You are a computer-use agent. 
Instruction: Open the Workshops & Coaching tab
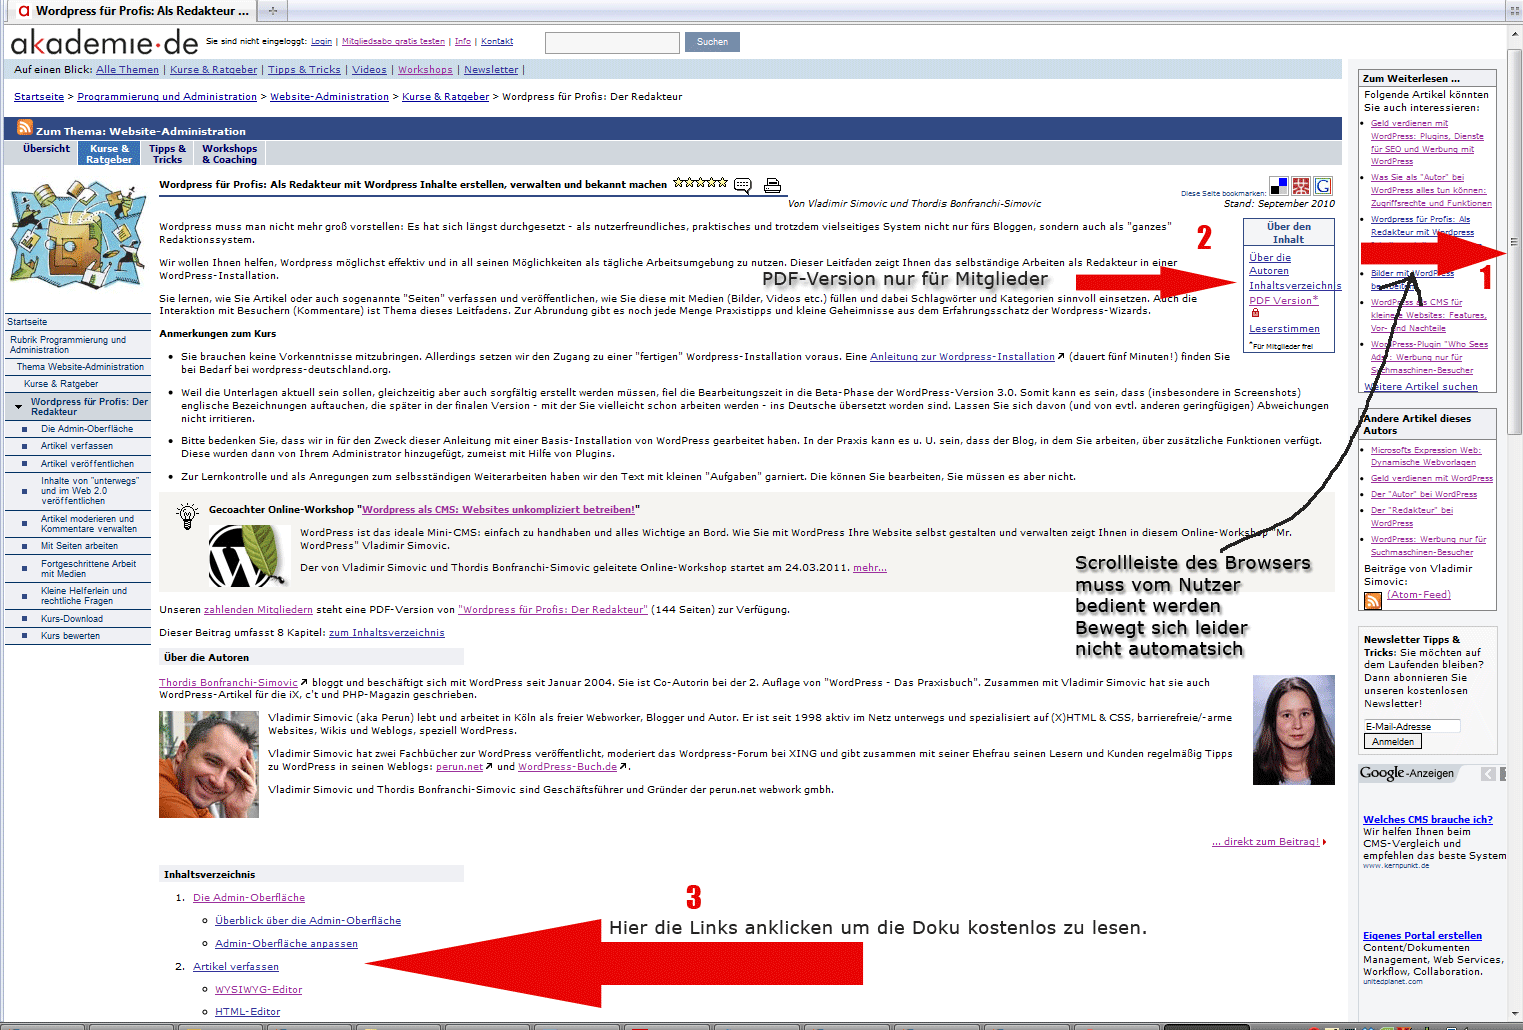(229, 154)
